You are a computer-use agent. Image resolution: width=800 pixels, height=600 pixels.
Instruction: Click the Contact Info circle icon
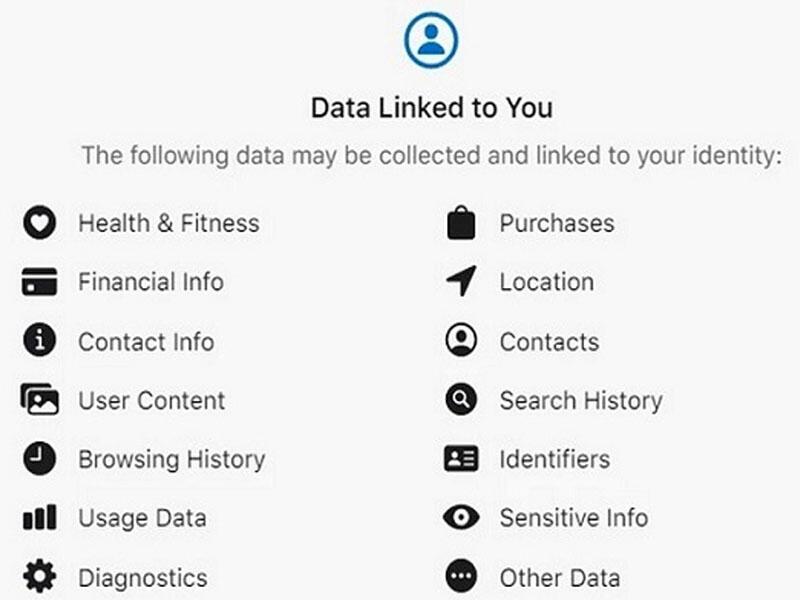pos(39,340)
